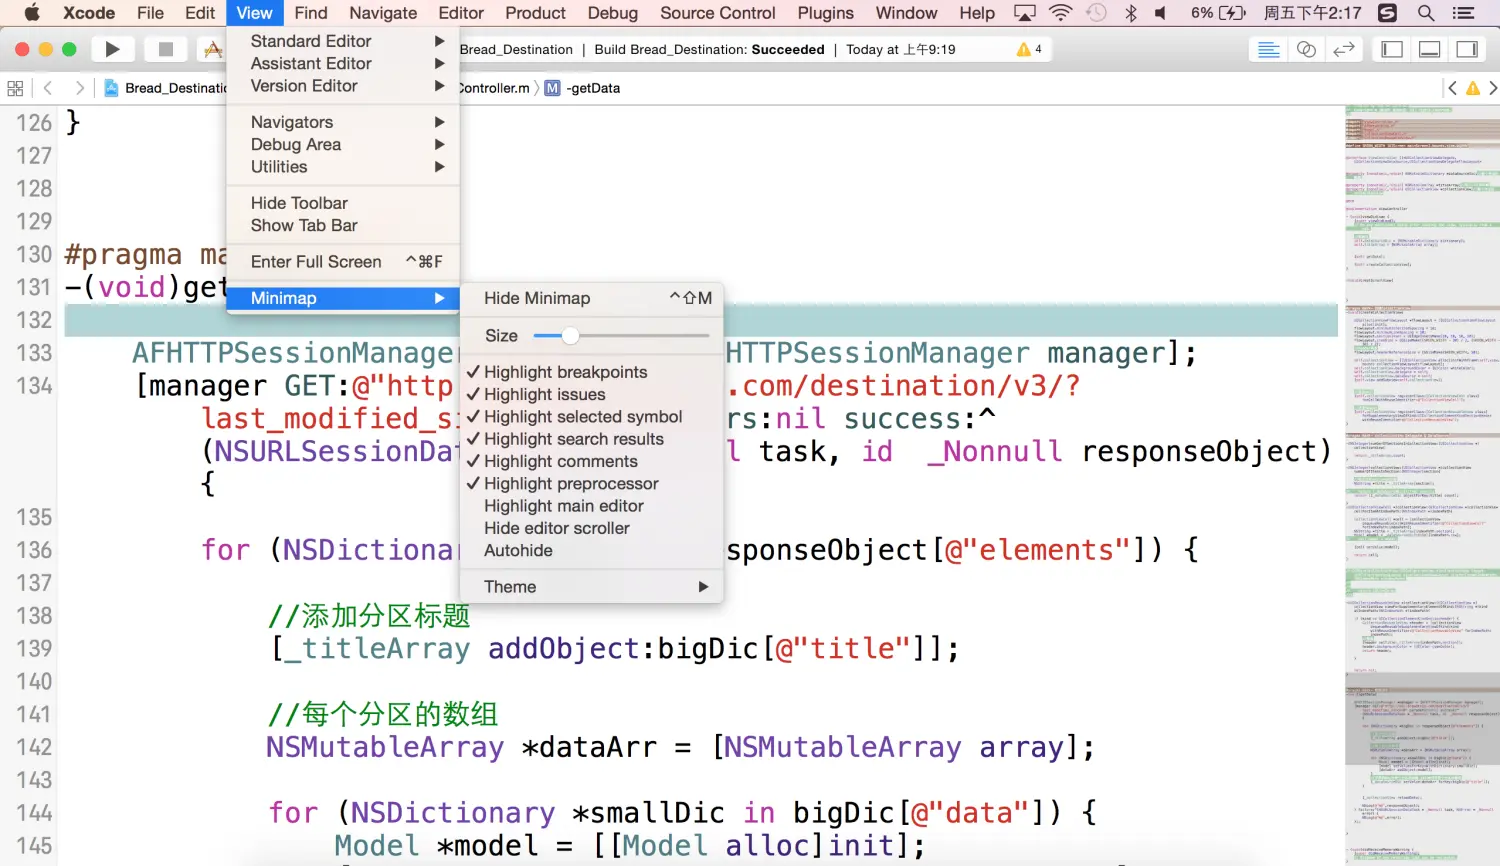Enable Autohide for the minimap
The width and height of the screenshot is (1500, 866).
591,551
